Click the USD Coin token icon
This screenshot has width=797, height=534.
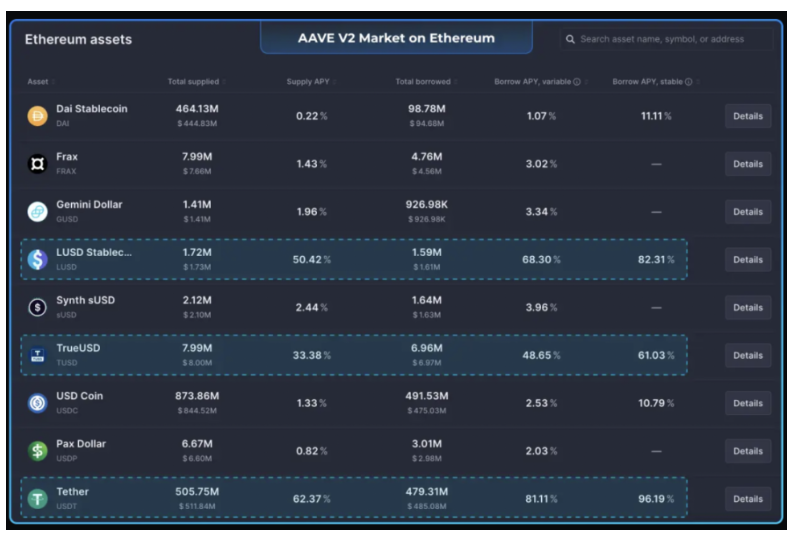point(37,403)
